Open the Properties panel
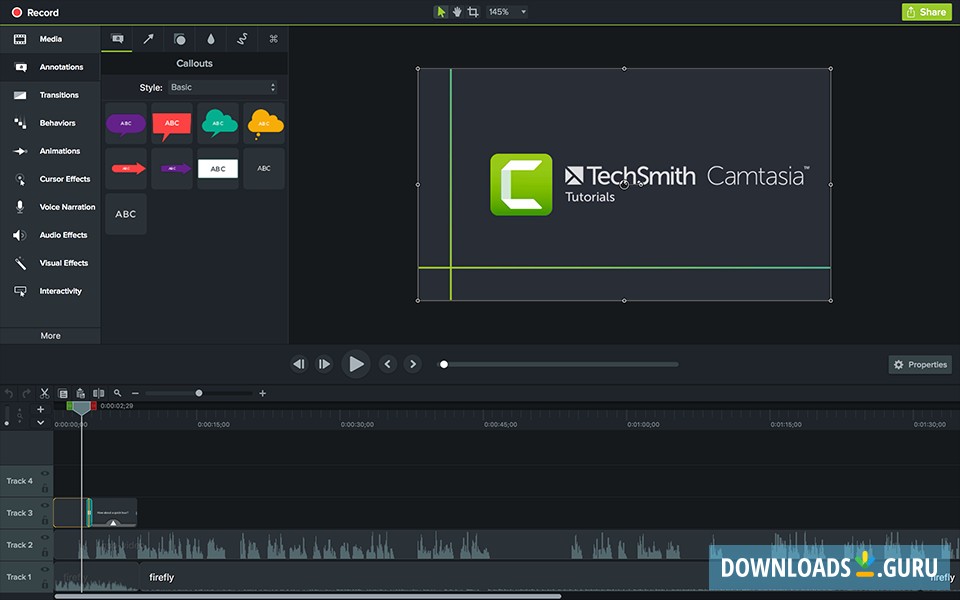 (x=919, y=364)
